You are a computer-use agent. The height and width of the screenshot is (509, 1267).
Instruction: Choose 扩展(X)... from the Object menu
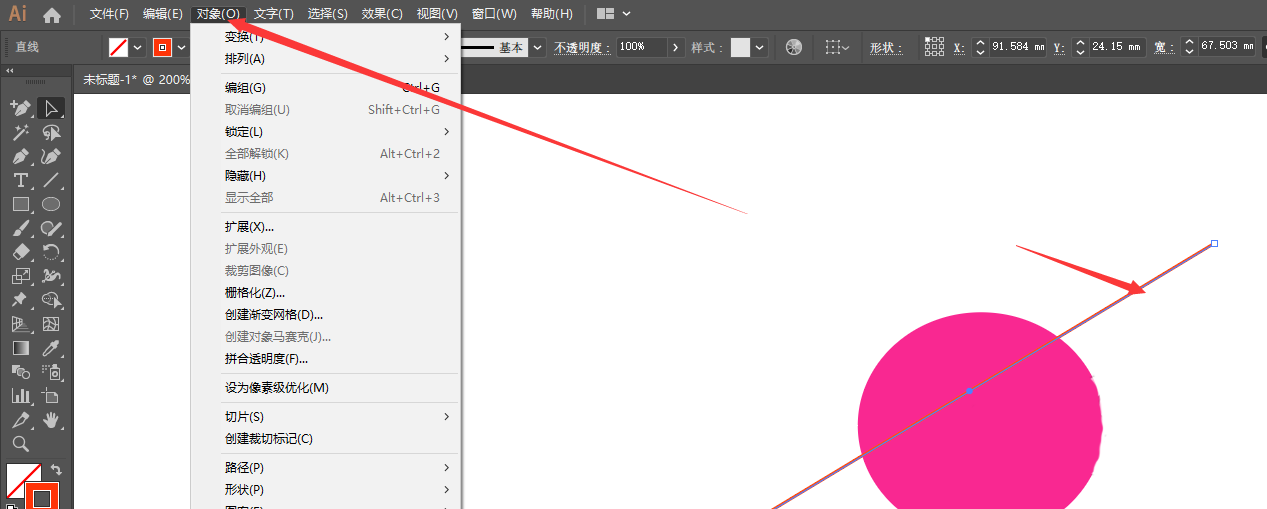tap(249, 227)
